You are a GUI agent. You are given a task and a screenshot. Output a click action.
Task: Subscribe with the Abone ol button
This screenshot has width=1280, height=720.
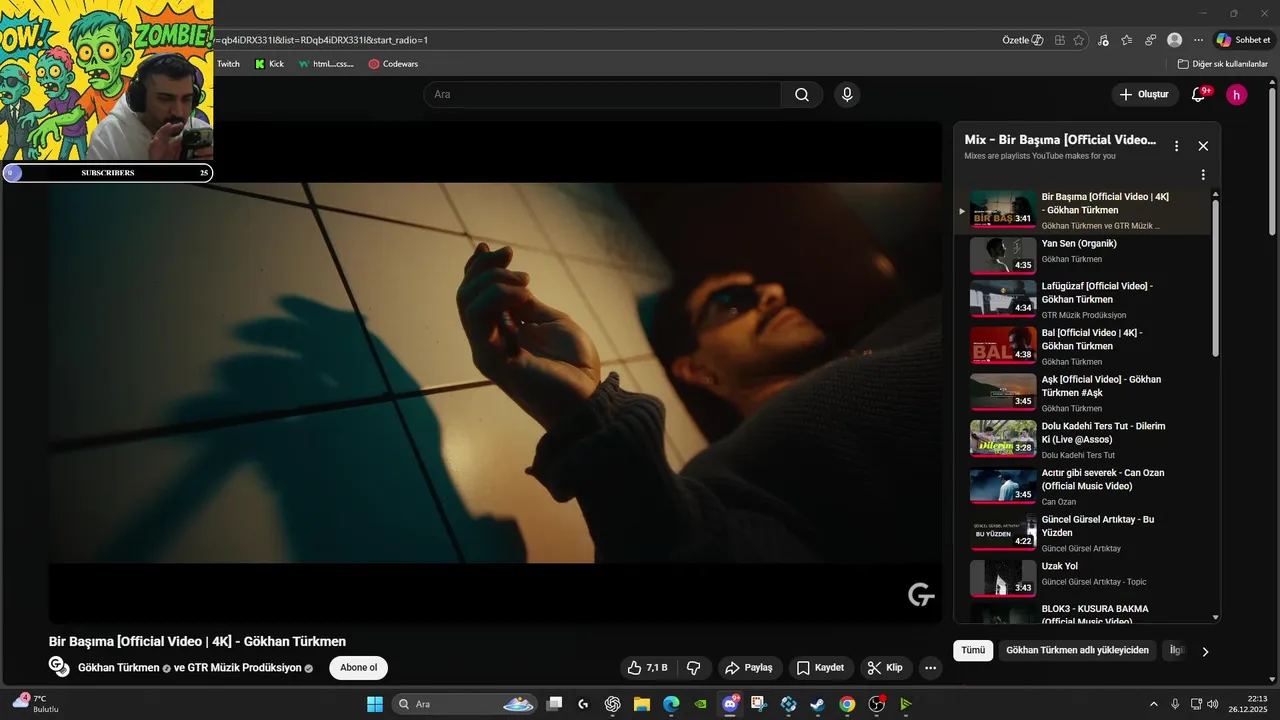(359, 668)
